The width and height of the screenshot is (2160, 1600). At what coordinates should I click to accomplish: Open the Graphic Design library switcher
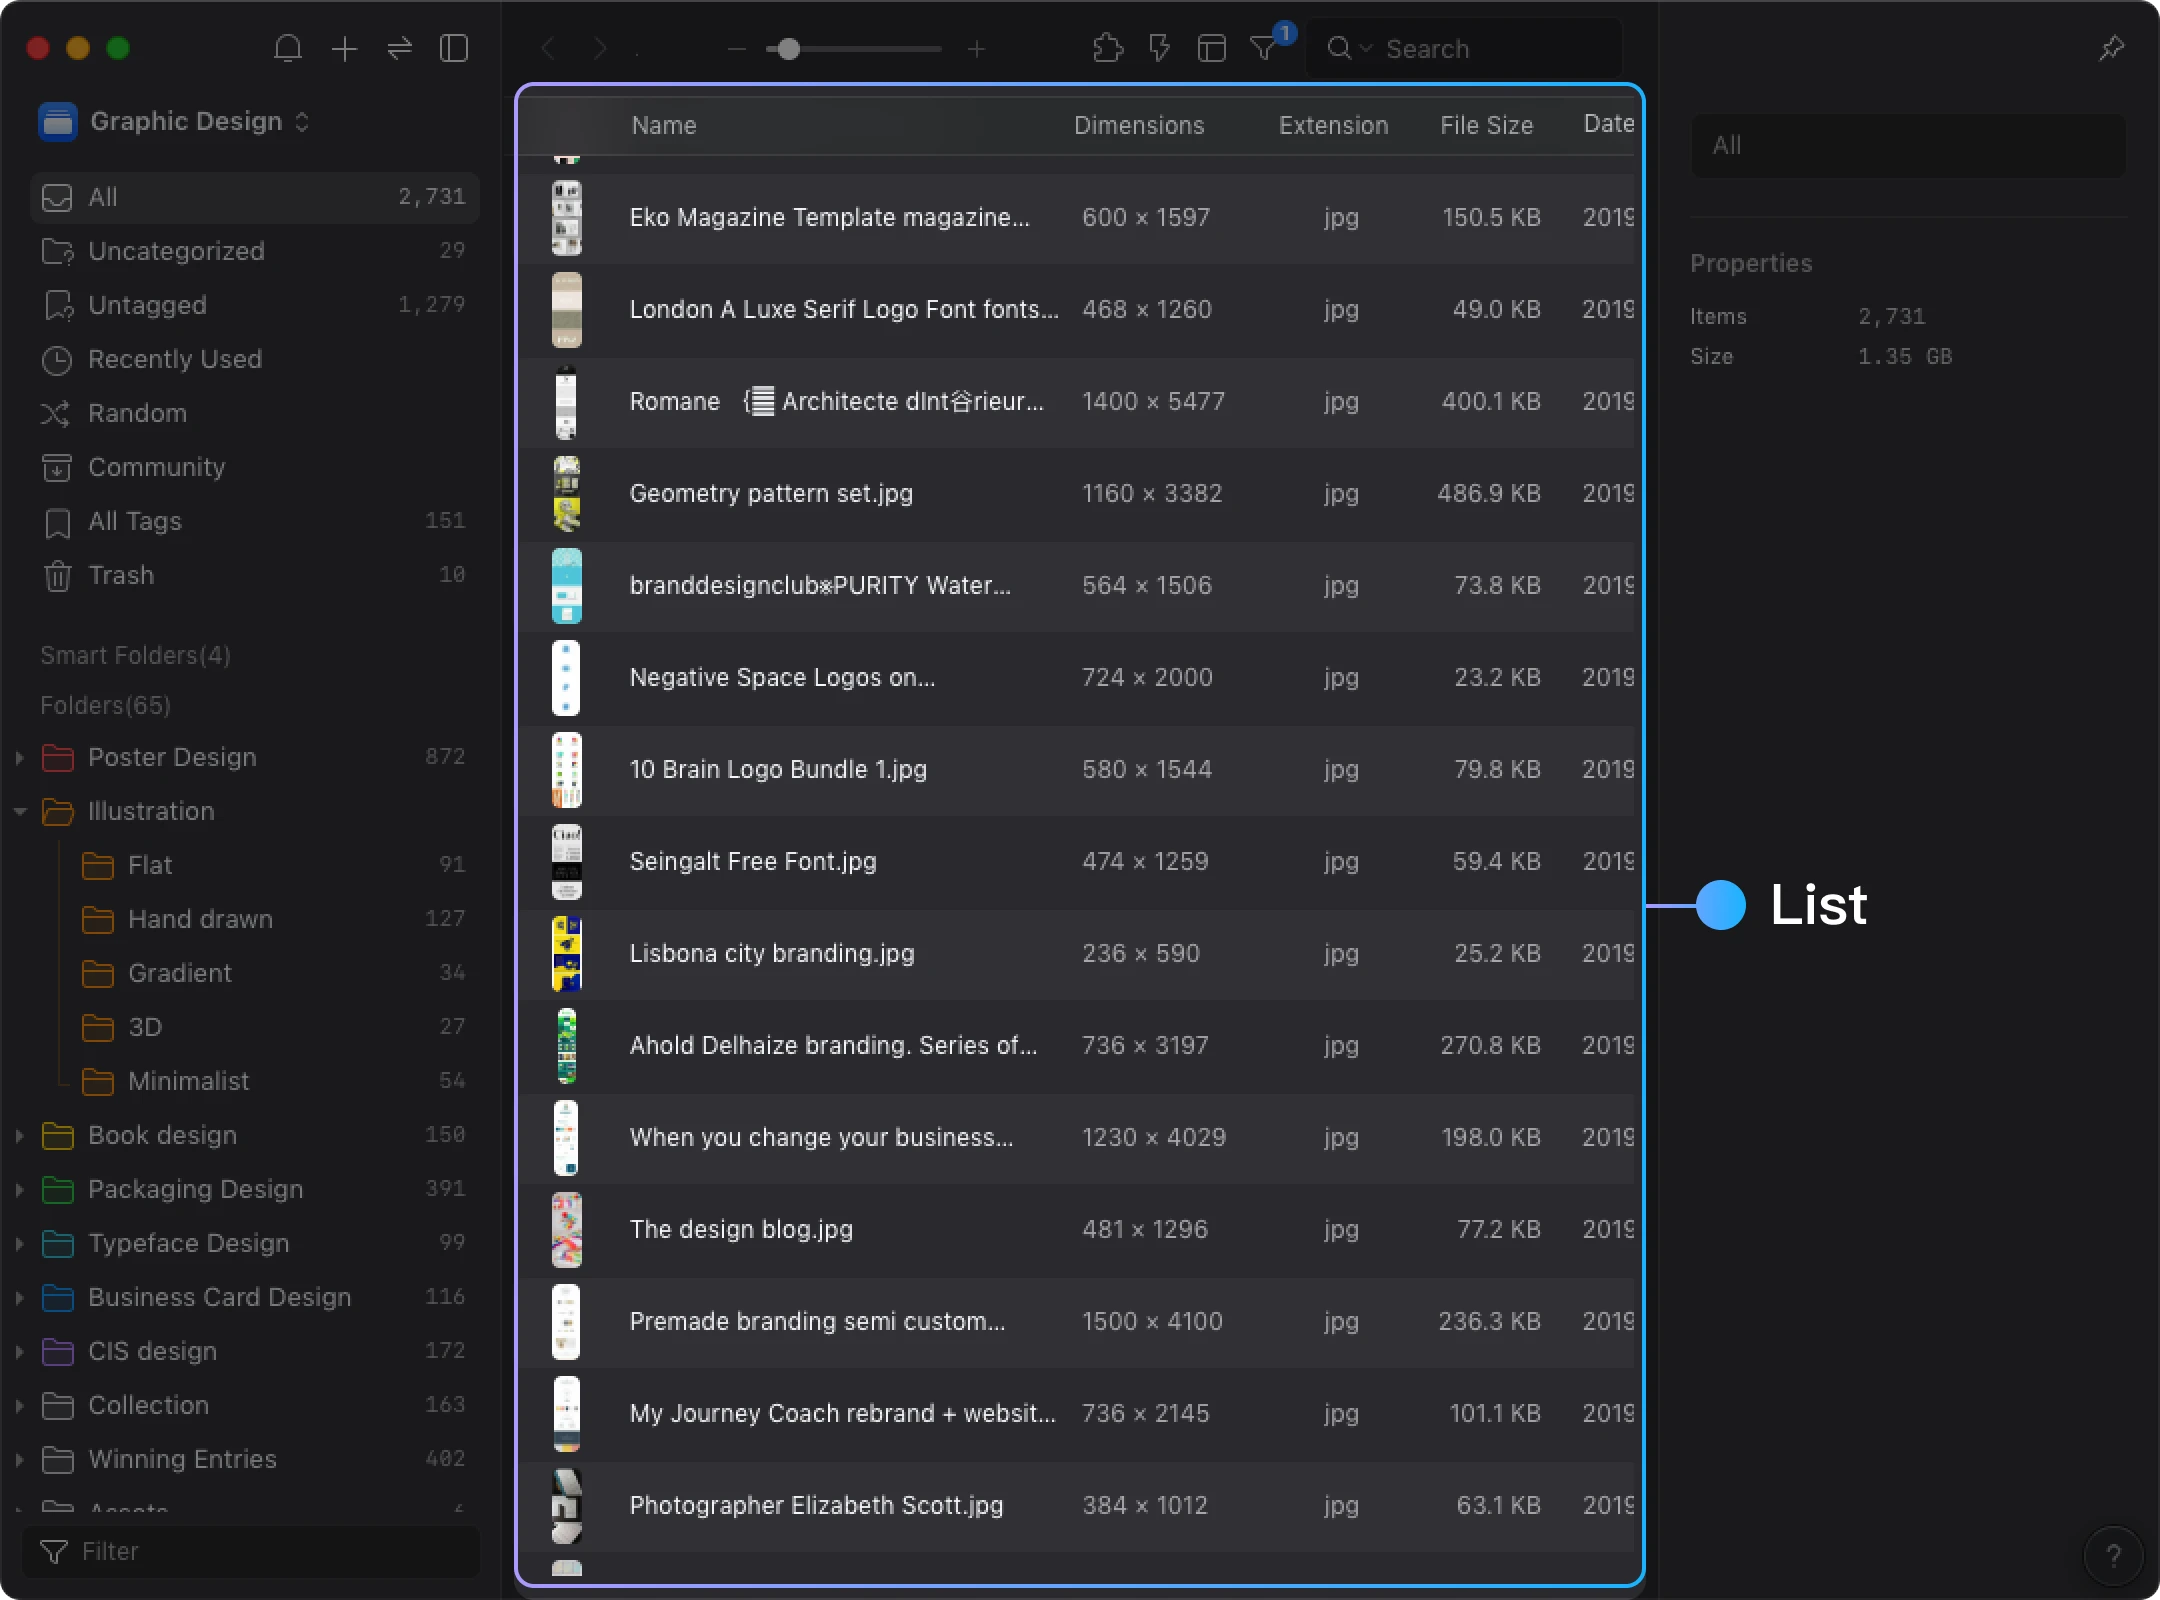click(175, 121)
